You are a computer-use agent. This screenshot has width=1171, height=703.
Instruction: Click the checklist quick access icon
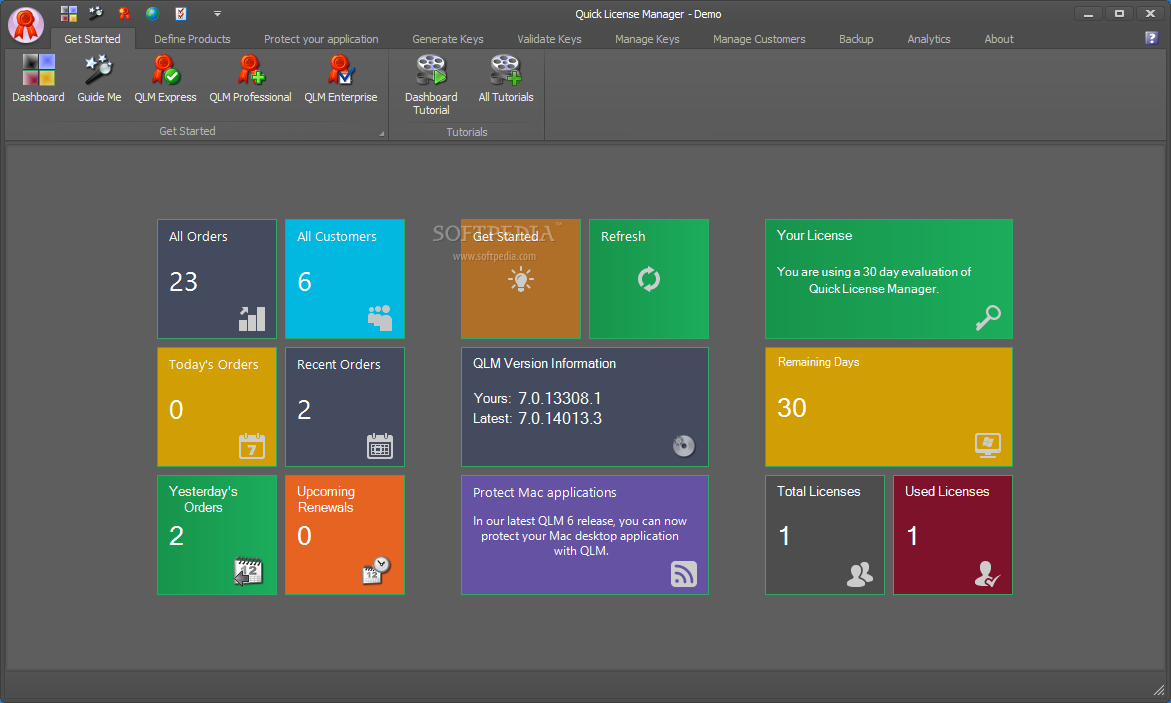[181, 13]
